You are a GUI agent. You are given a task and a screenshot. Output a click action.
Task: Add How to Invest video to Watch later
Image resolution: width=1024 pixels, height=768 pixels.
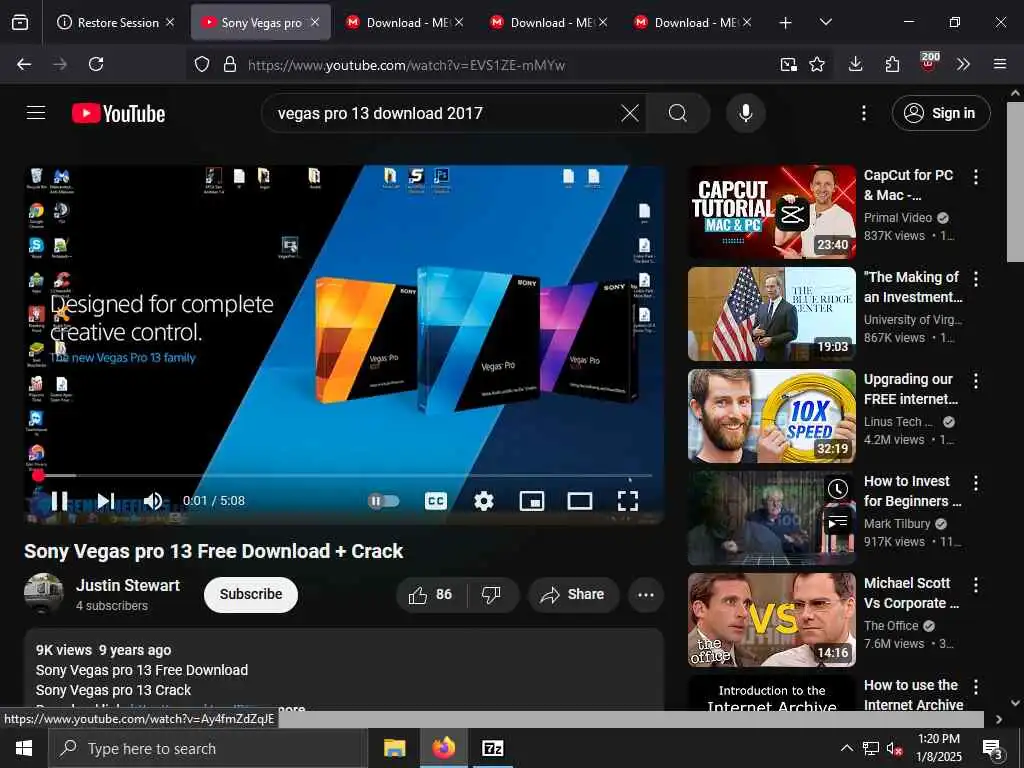coord(837,488)
